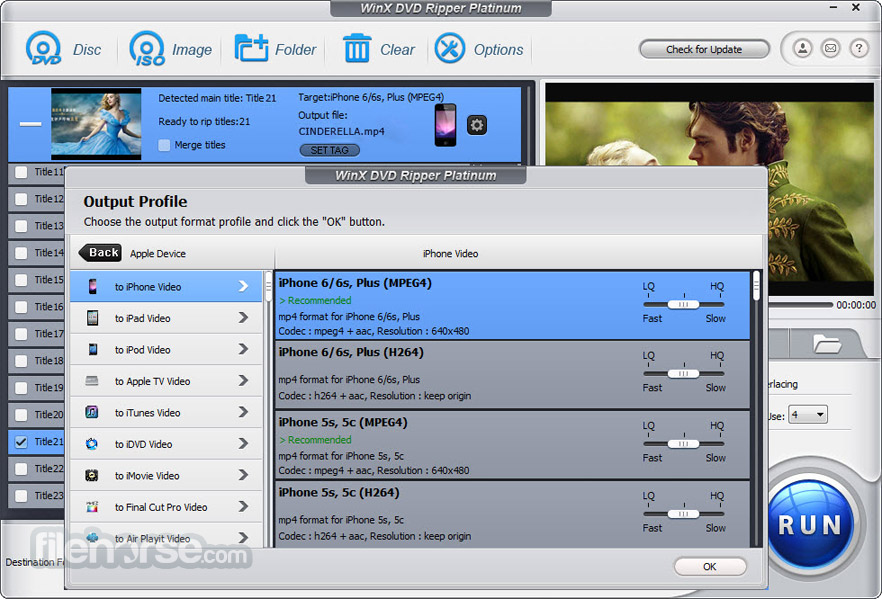Start ripping with the RUN button
The height and width of the screenshot is (599, 882).
click(809, 525)
